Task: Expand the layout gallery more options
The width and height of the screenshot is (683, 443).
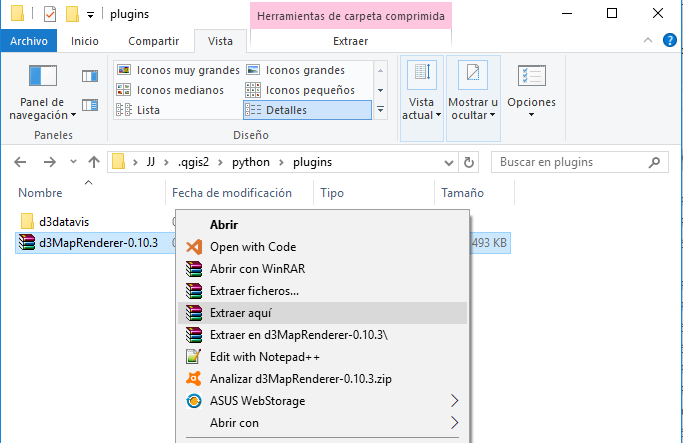Action: tap(380, 109)
